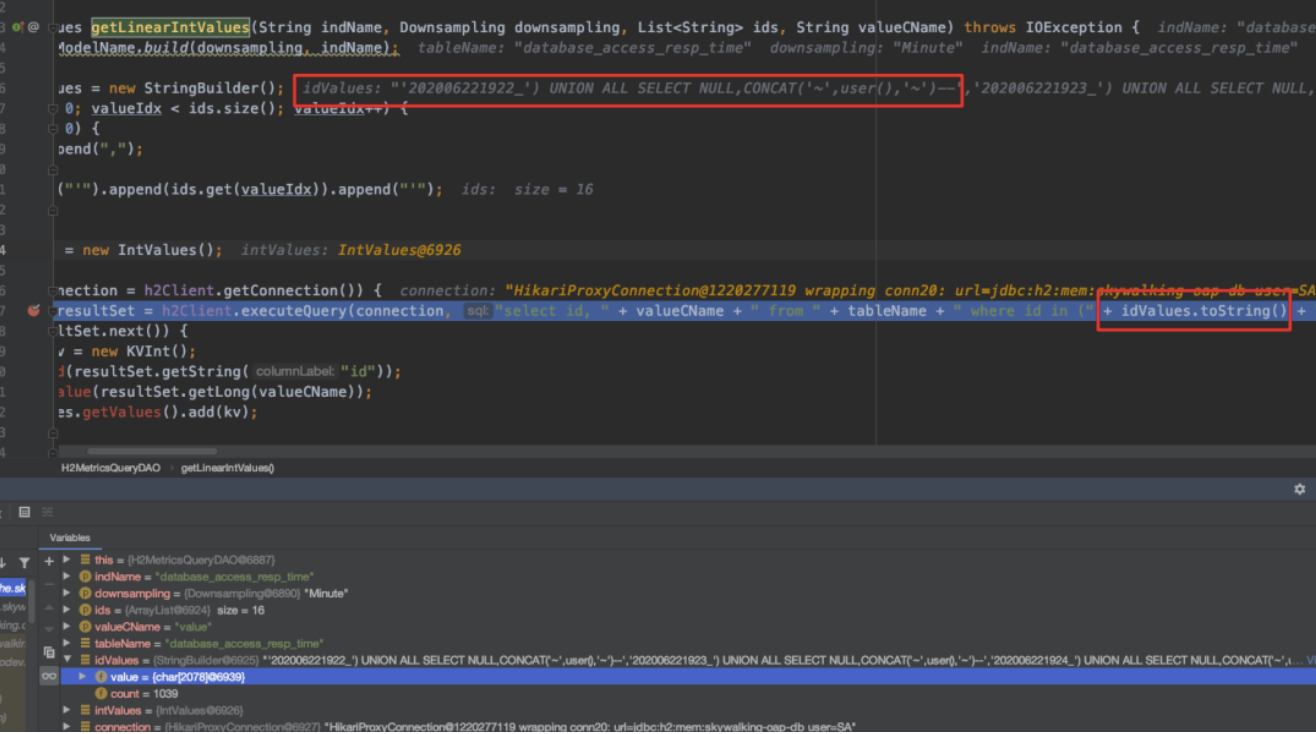The image size is (1316, 734).
Task: Click the filter frames funnel icon
Action: 24,563
